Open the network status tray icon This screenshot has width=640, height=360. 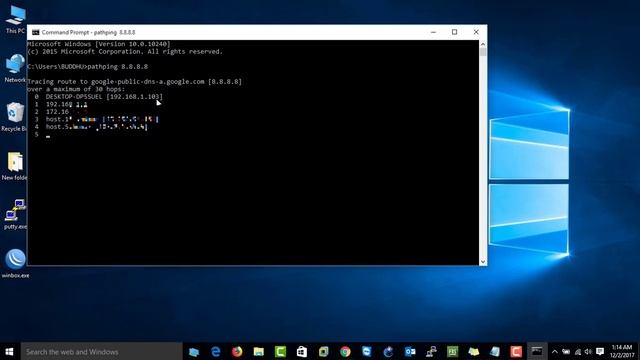pos(578,351)
